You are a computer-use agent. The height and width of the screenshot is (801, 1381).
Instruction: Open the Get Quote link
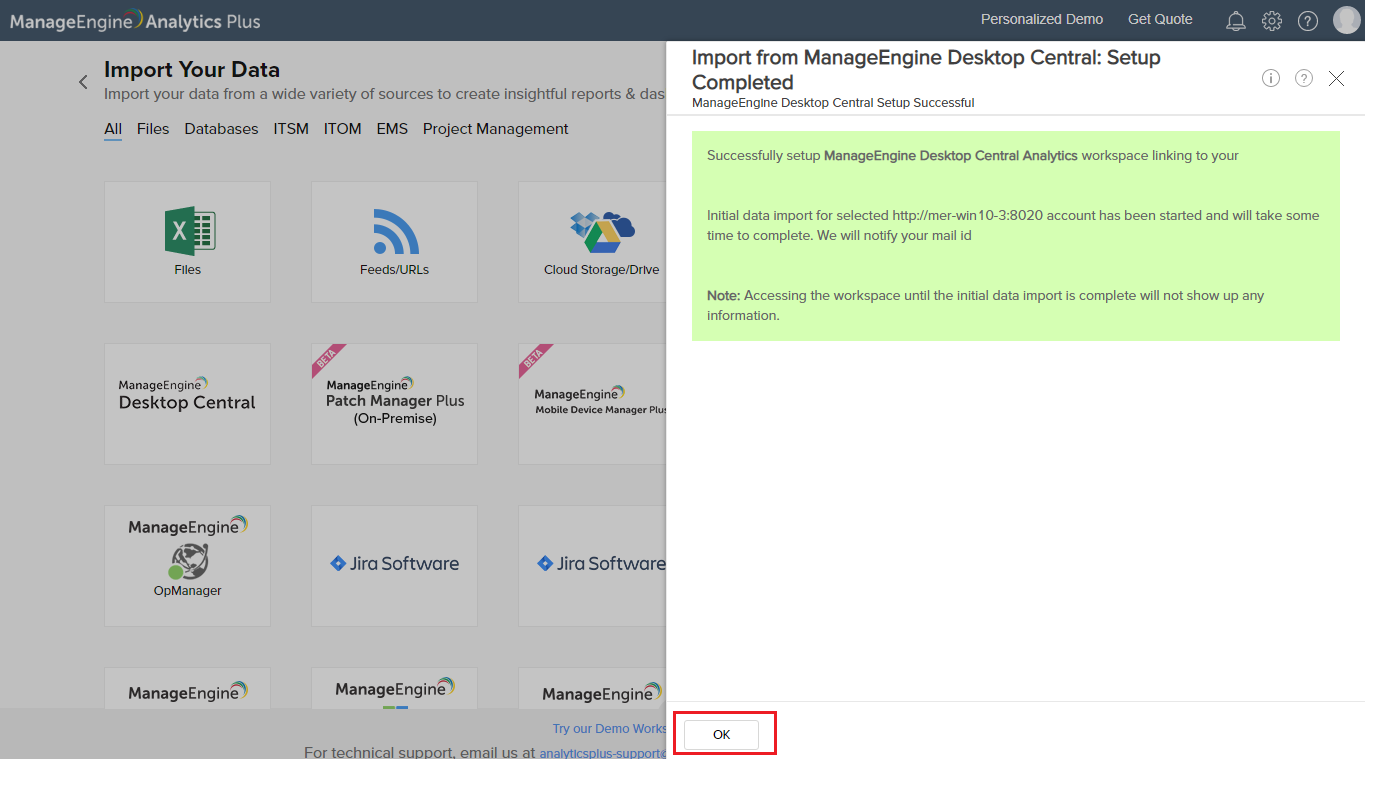(1160, 20)
